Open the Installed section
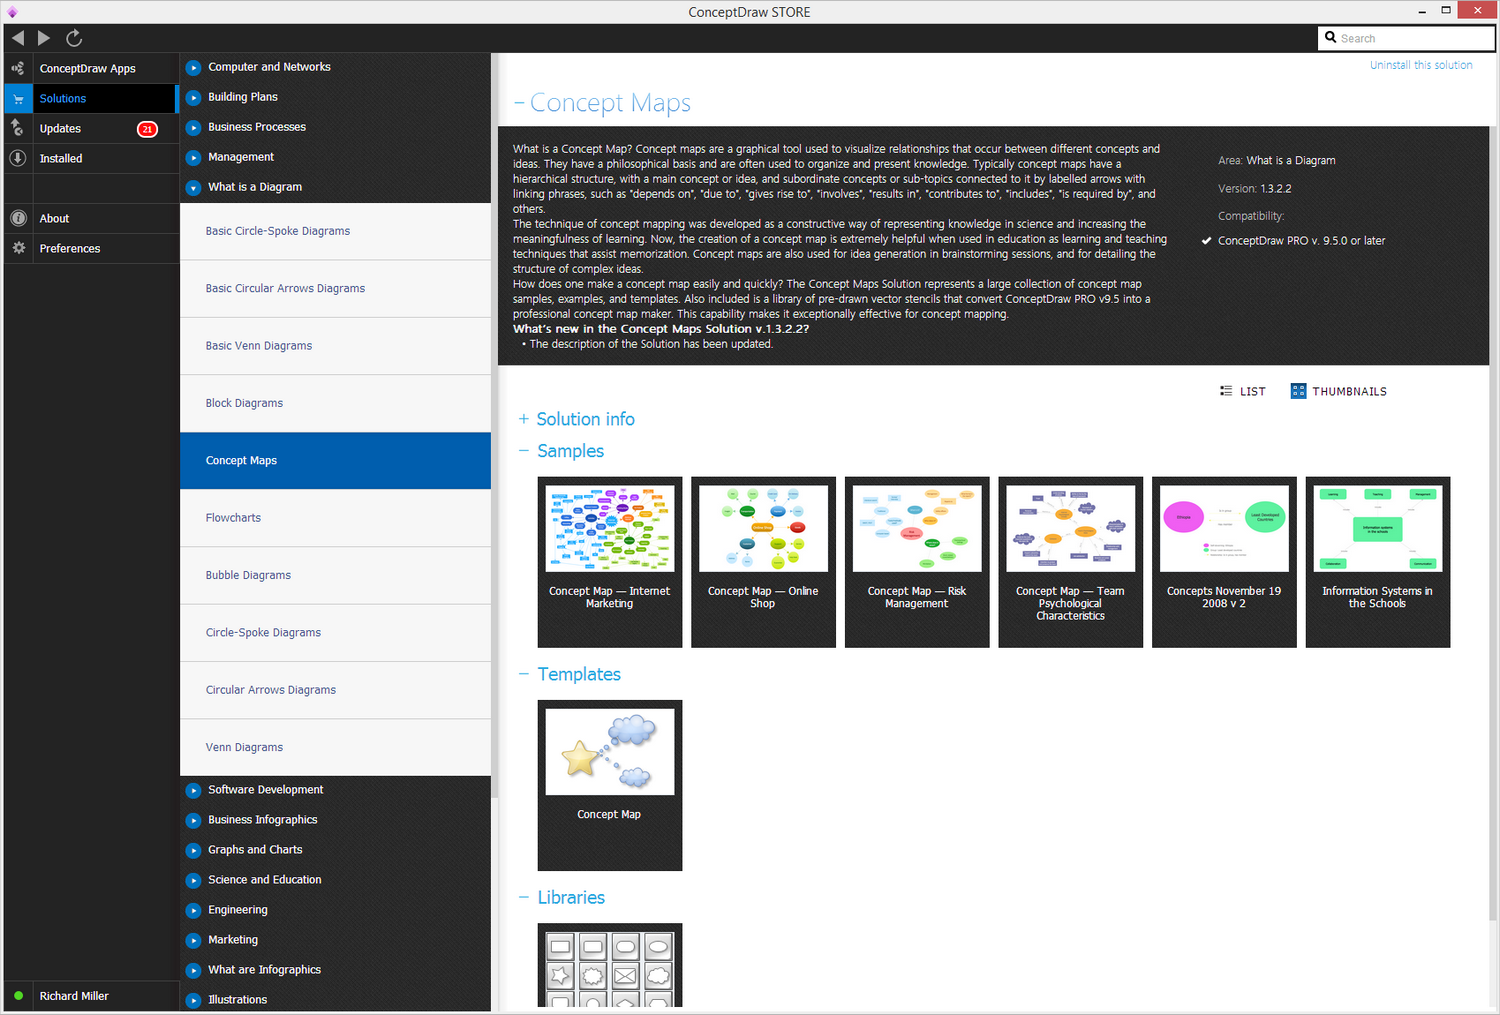 click(x=61, y=158)
